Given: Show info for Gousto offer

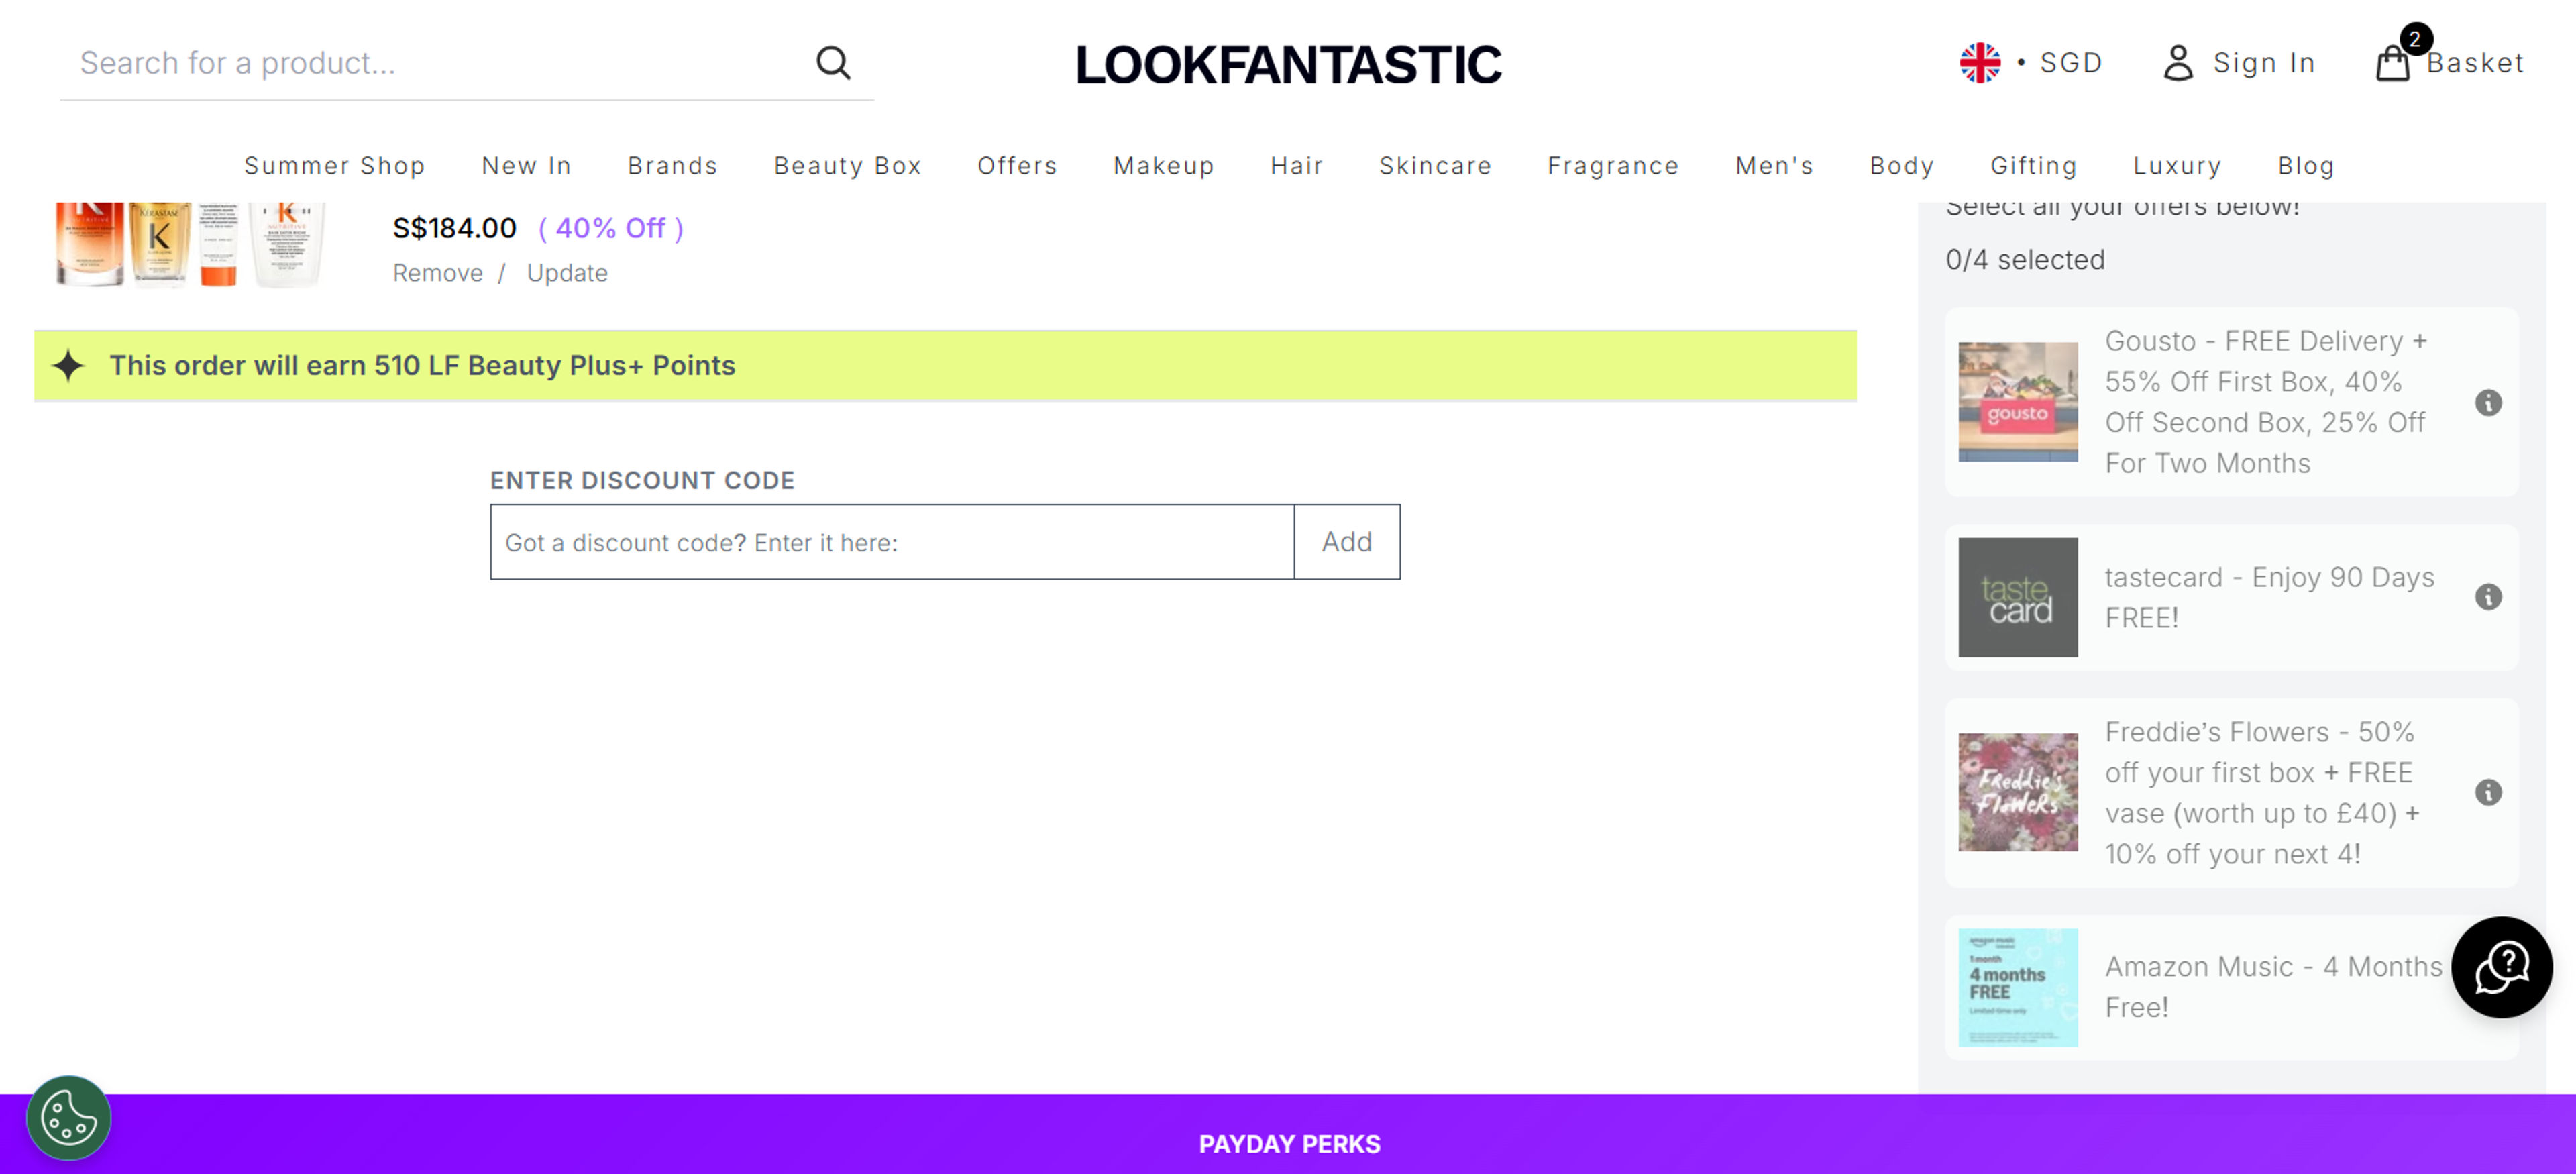Looking at the screenshot, I should click(x=2488, y=403).
